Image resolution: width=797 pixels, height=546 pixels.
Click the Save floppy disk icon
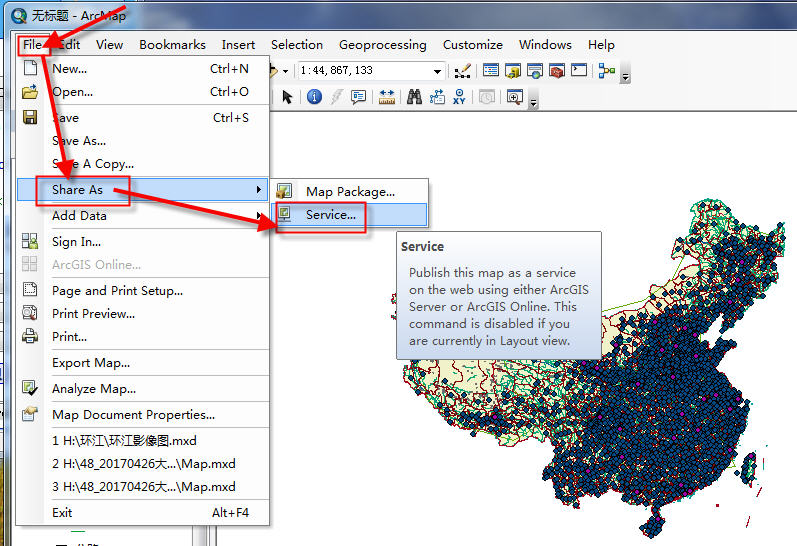point(30,117)
